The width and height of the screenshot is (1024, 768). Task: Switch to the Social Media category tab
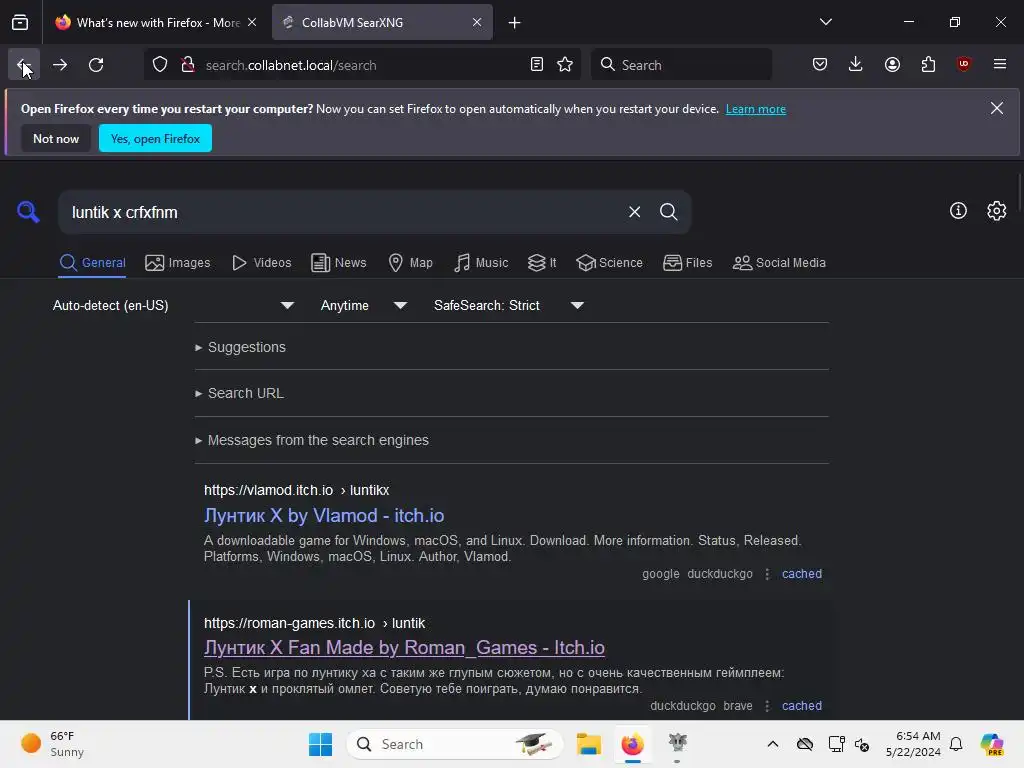click(778, 263)
